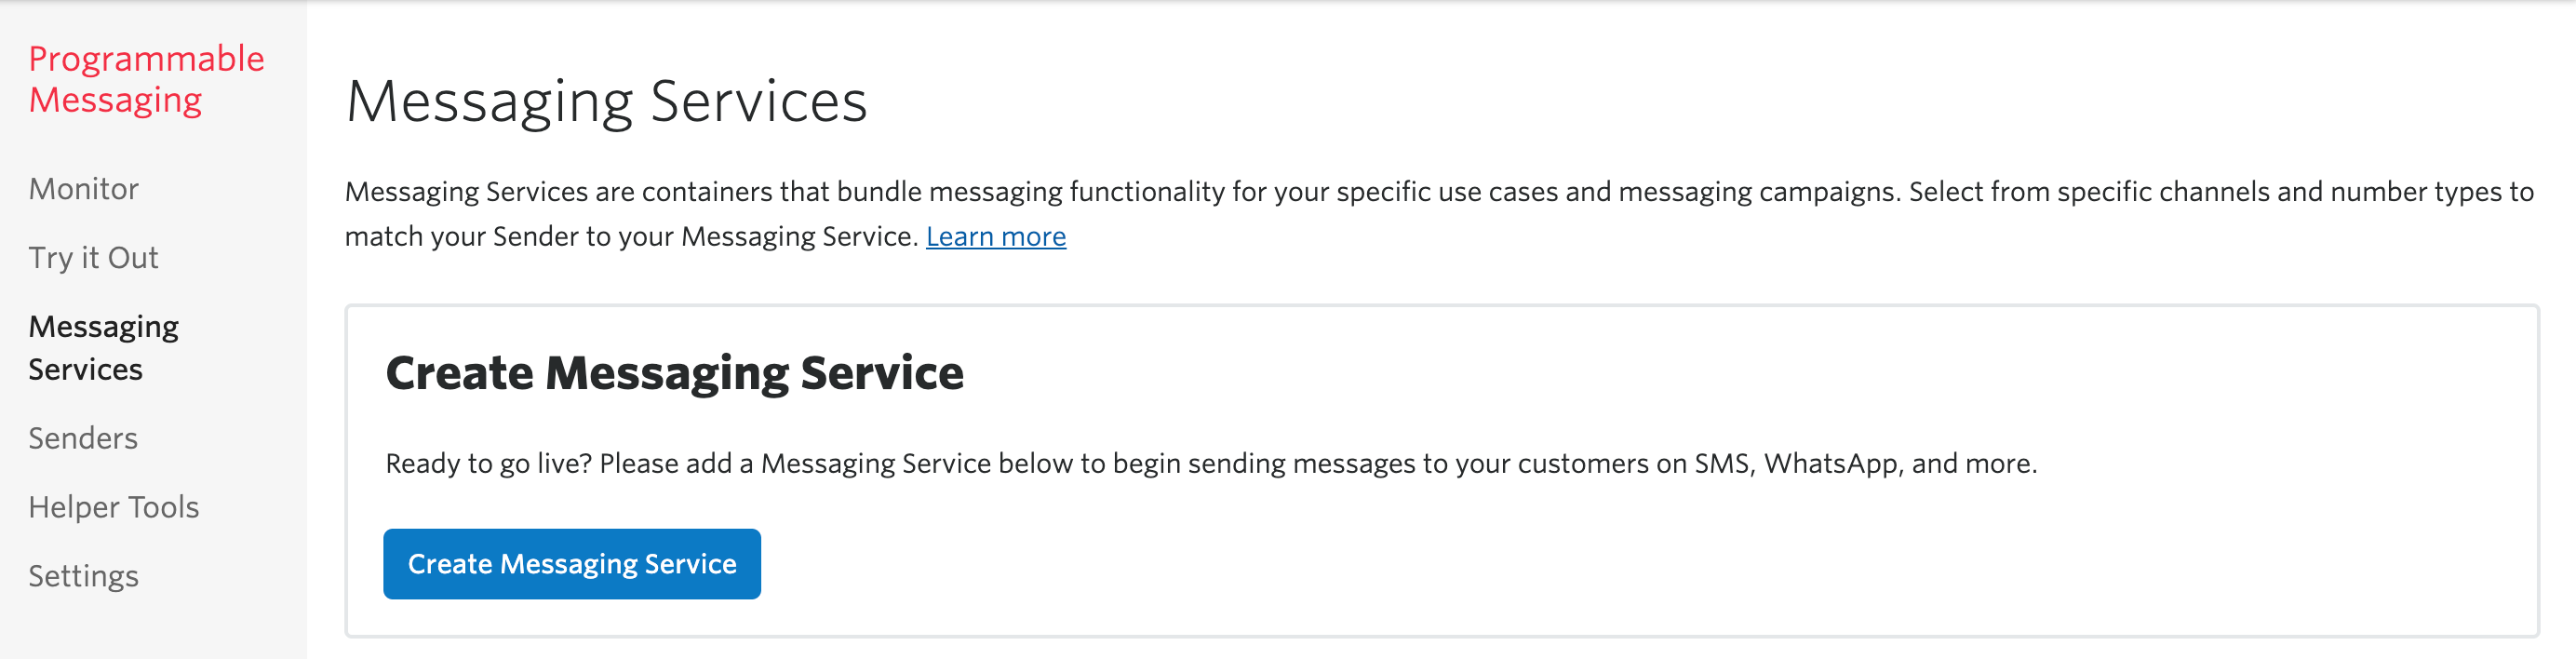2576x659 pixels.
Task: Select Helper Tools in the left panel
Action: [114, 506]
